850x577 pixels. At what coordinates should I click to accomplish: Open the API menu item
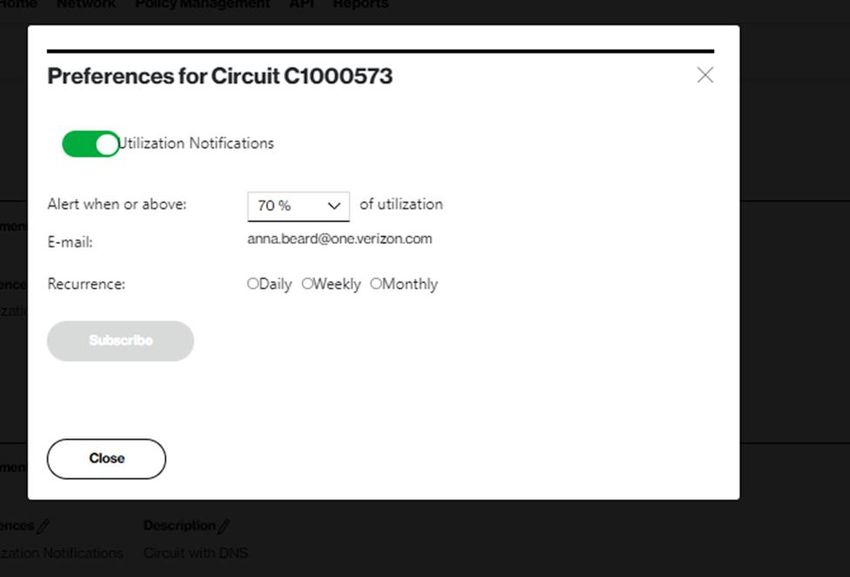click(301, 3)
